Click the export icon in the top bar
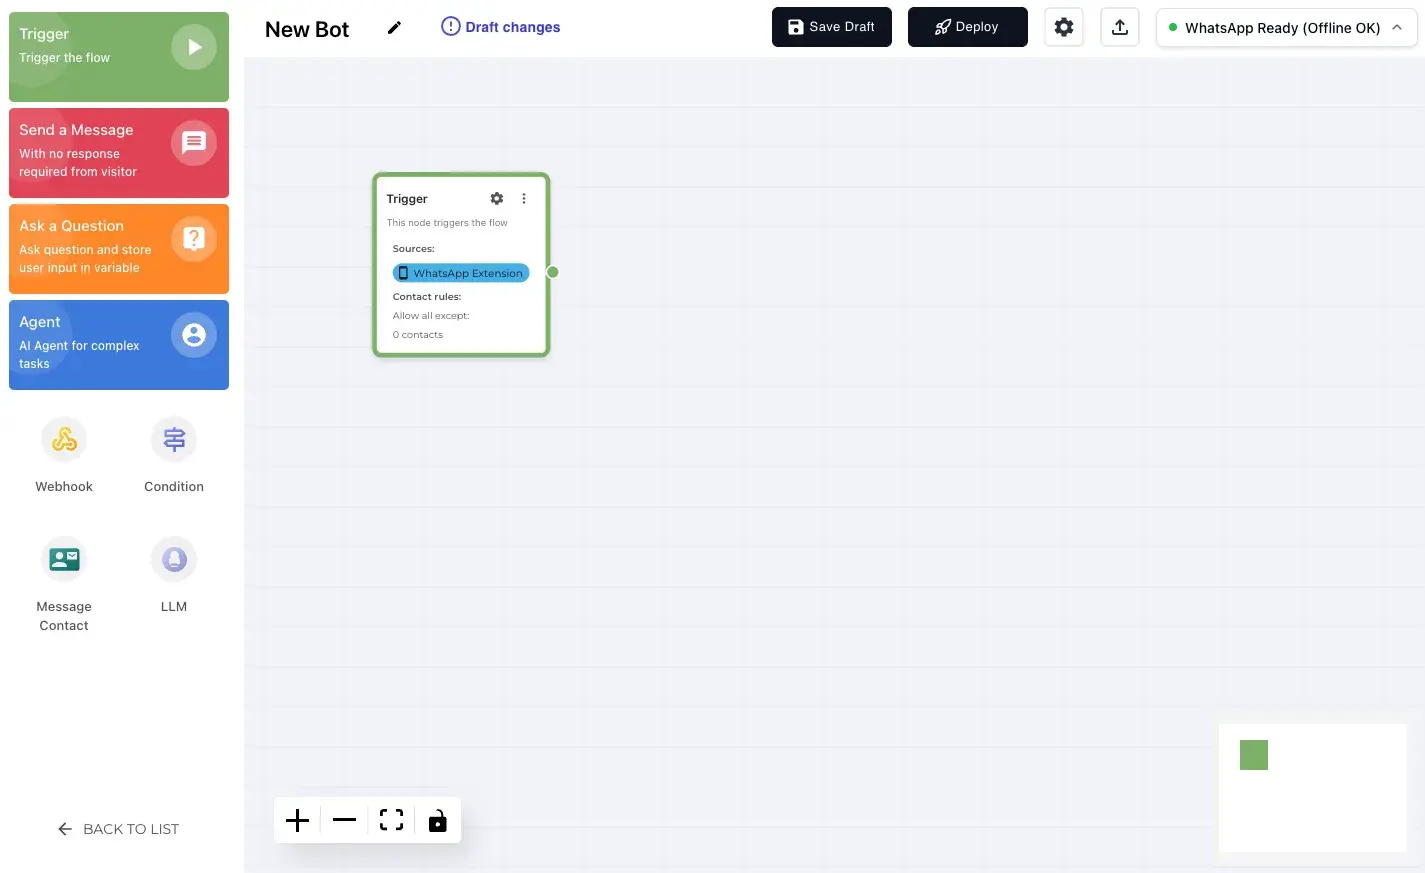 pos(1119,27)
